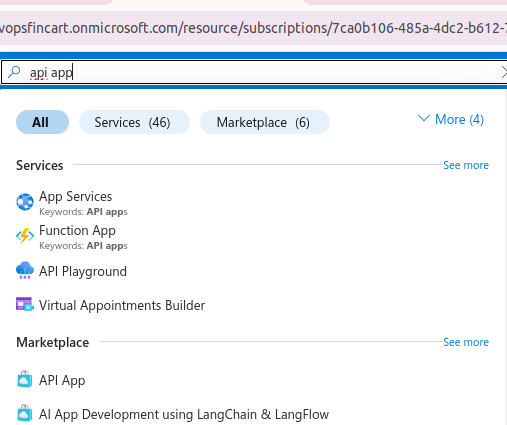Click the AI App Development marketplace icon
Viewport: 507px width, 425px height.
coord(25,413)
